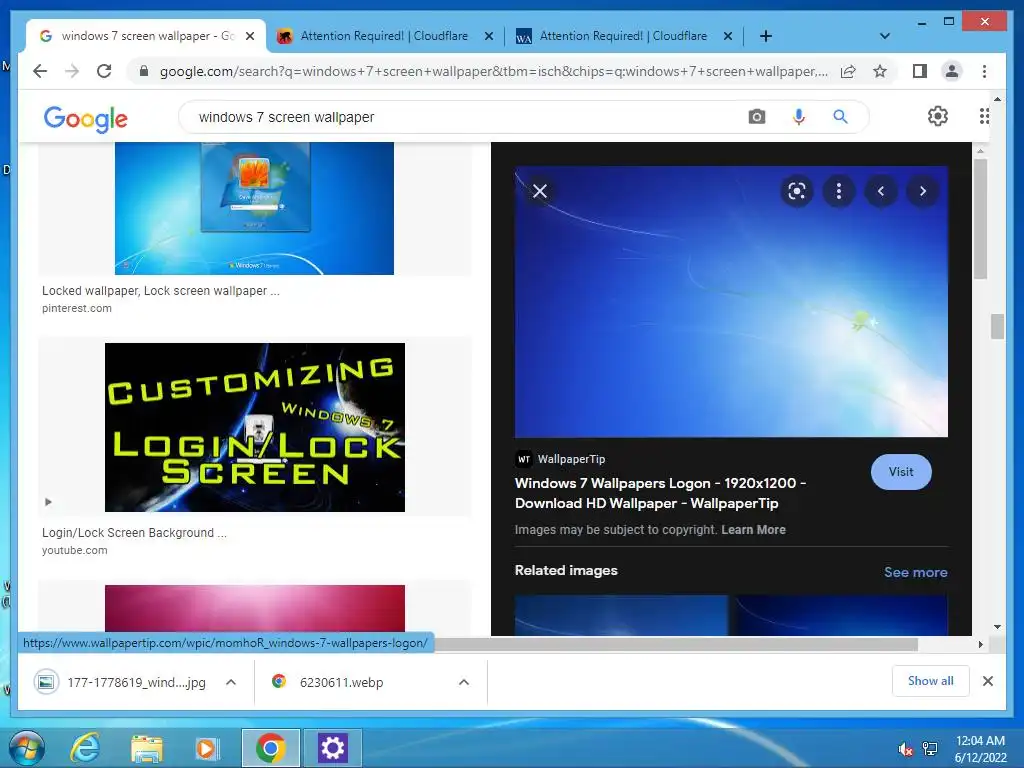
Task: Open Windows Explorer from taskbar
Action: point(146,748)
